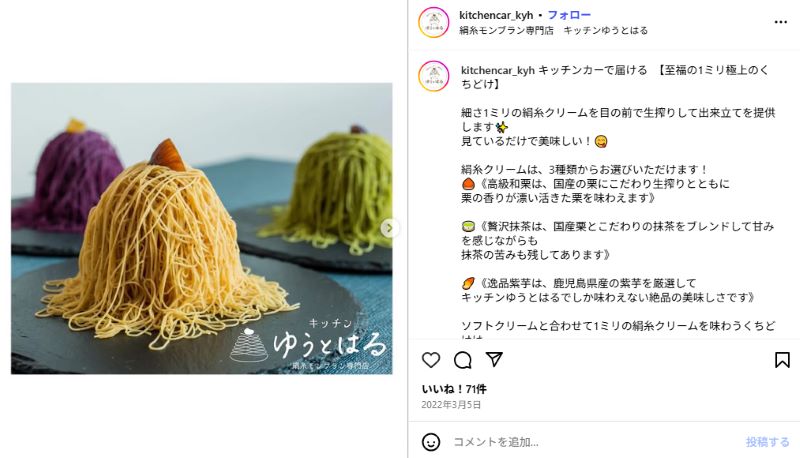This screenshot has width=800, height=458.
Task: Open comments via the speech bubble icon
Action: pos(462,360)
